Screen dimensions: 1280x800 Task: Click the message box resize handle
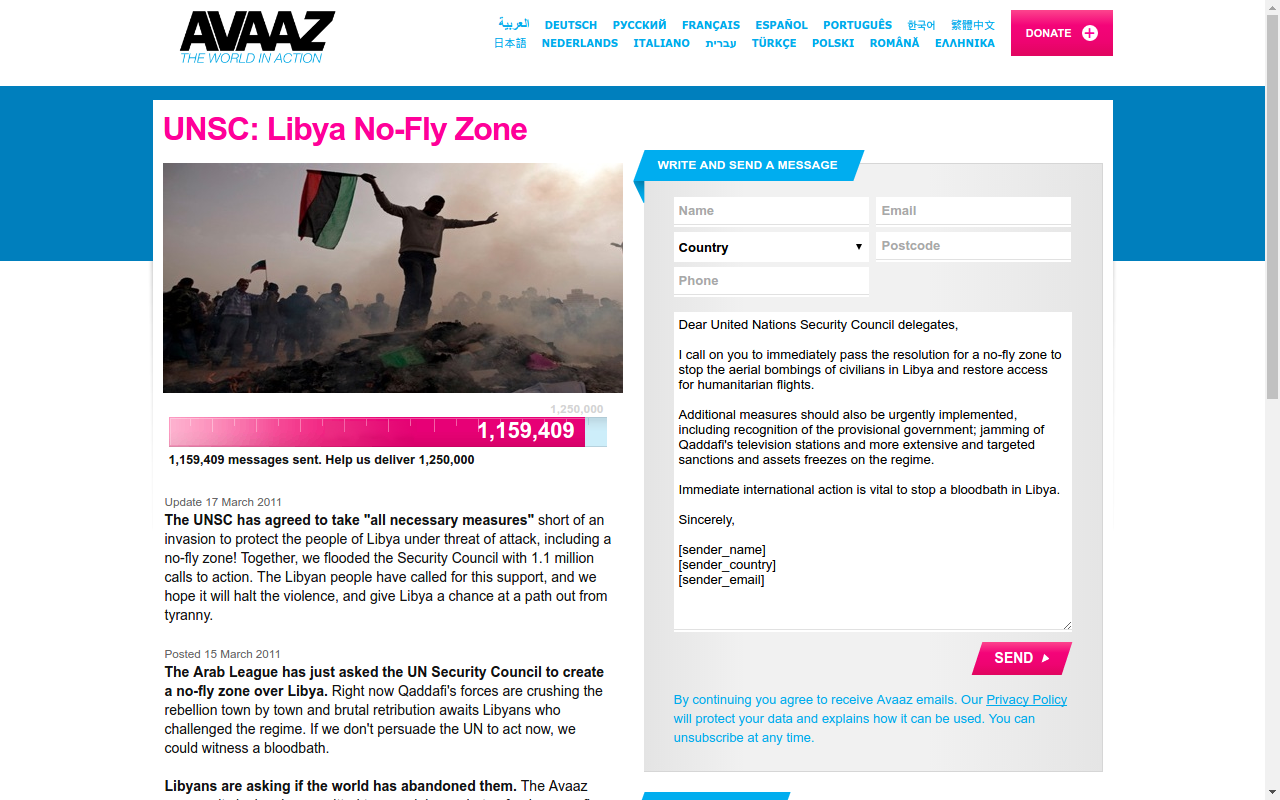click(x=1066, y=624)
